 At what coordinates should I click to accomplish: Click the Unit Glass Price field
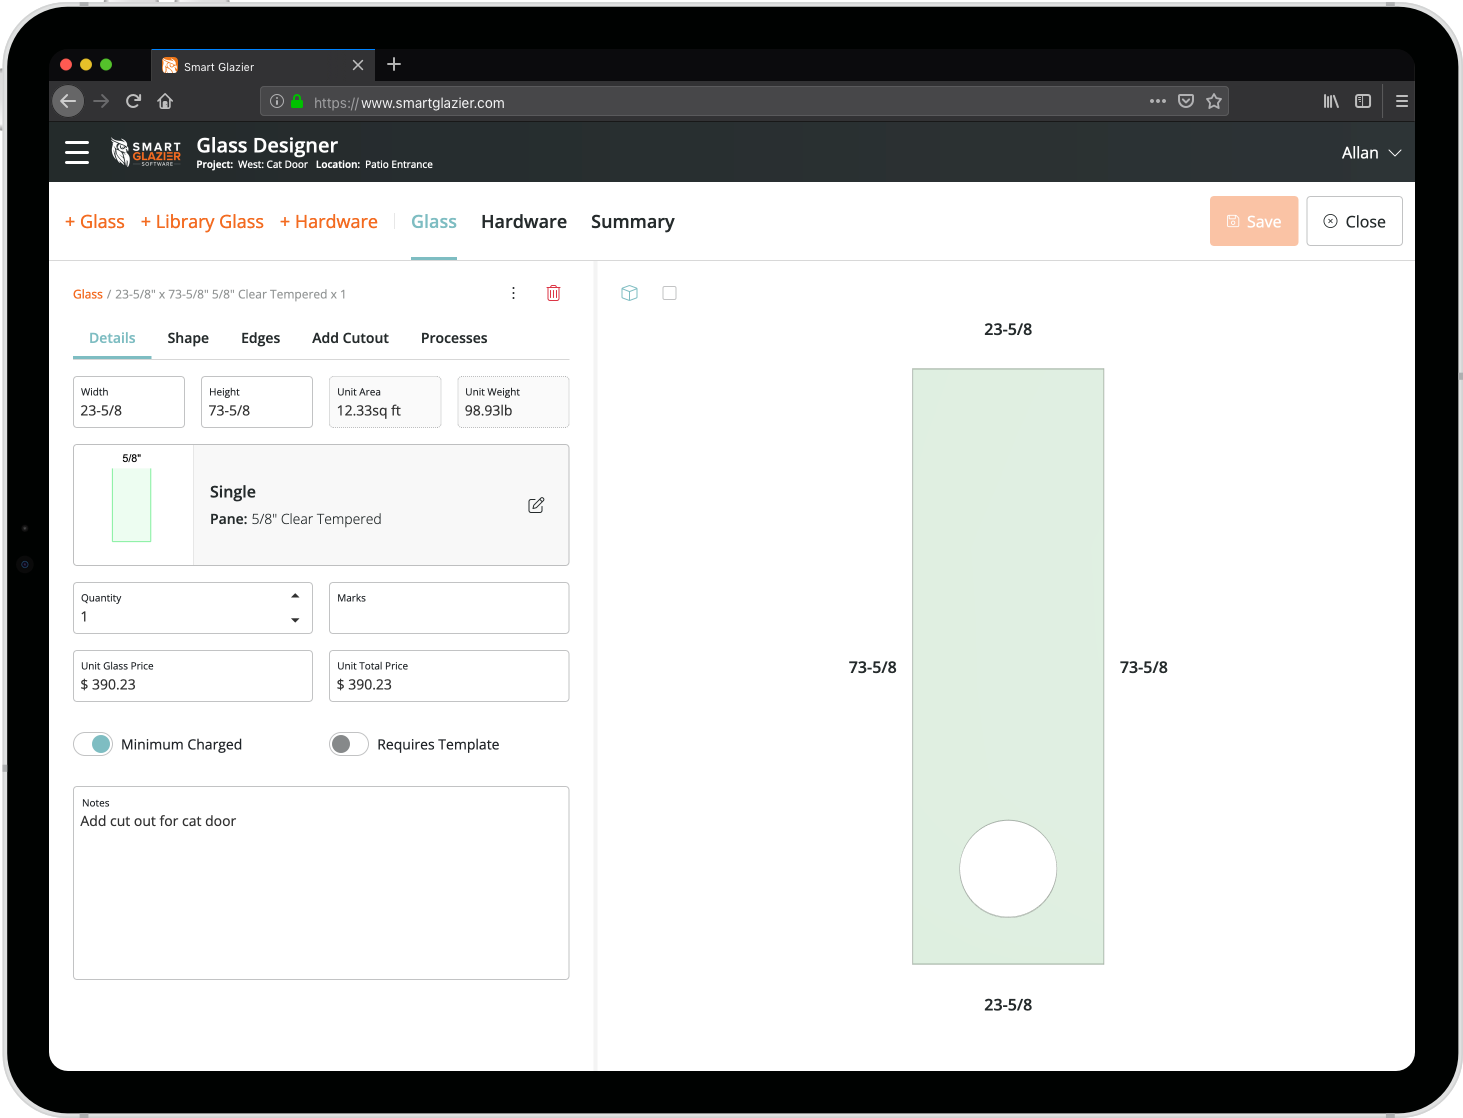tap(193, 676)
